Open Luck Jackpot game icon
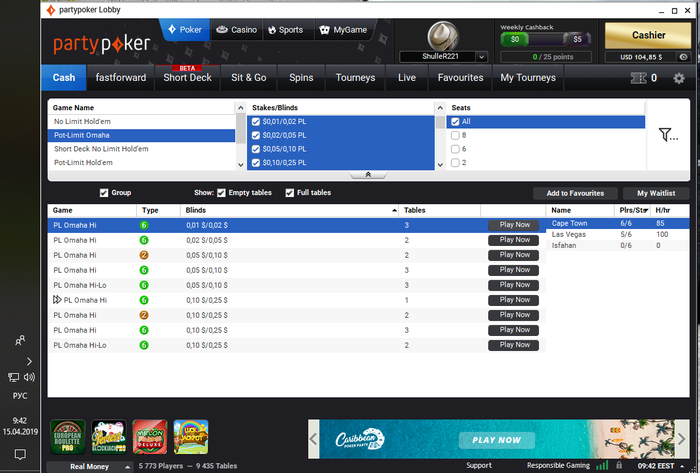 [x=191, y=436]
